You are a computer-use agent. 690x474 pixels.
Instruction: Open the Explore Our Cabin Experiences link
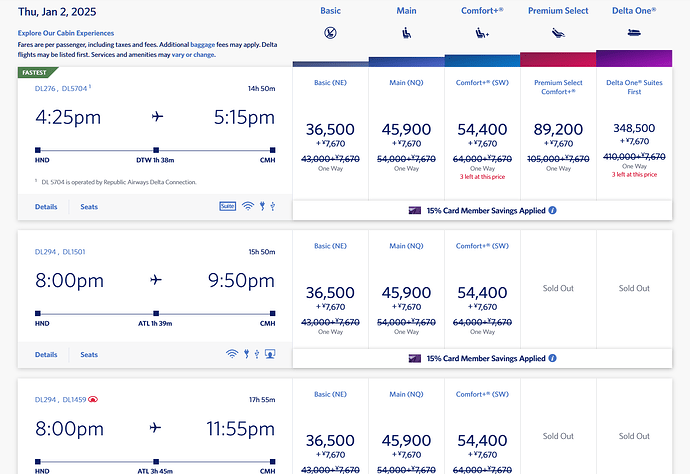(x=66, y=33)
